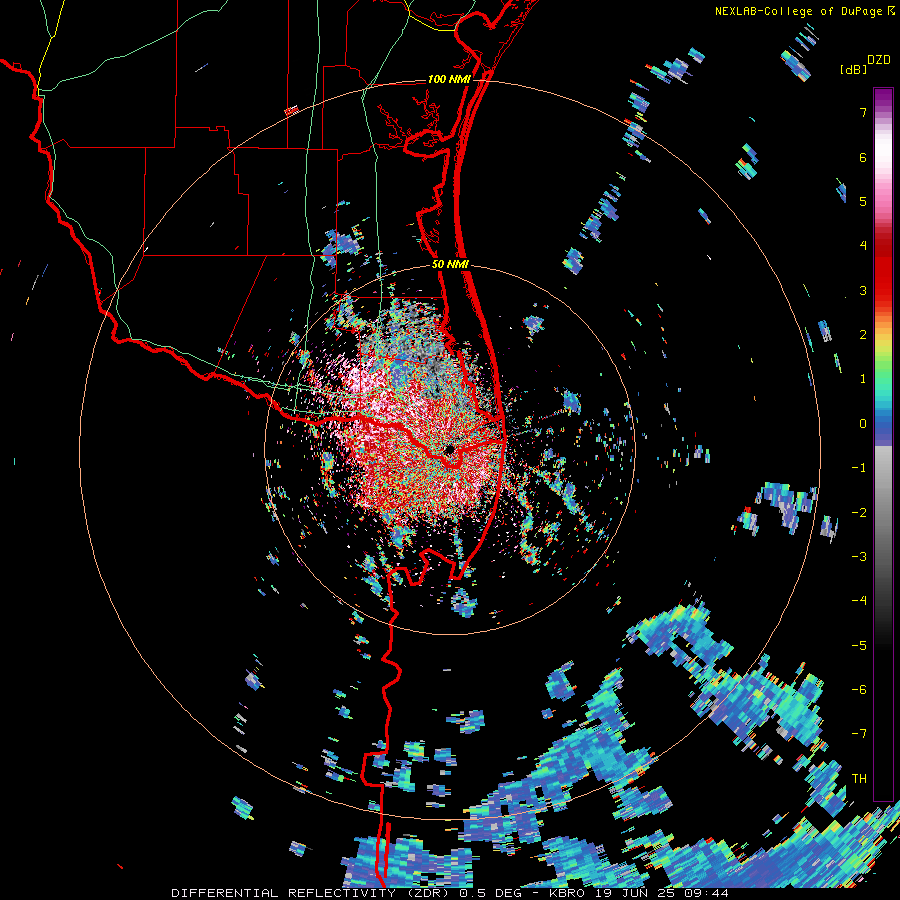Click the KBRO radar site dot at center
The image size is (900, 900).
[449, 449]
